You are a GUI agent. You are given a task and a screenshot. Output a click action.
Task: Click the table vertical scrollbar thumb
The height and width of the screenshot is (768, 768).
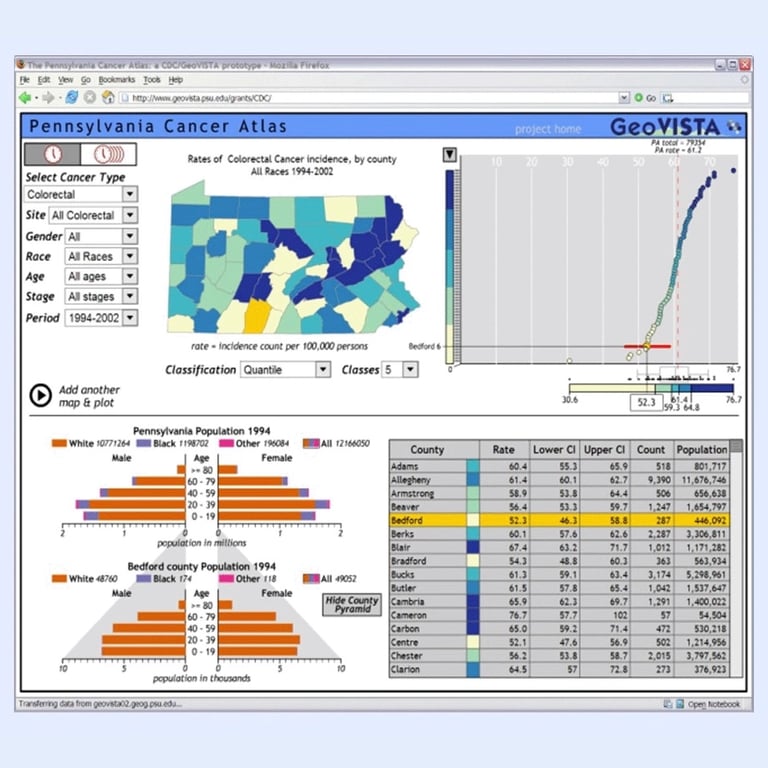point(736,446)
